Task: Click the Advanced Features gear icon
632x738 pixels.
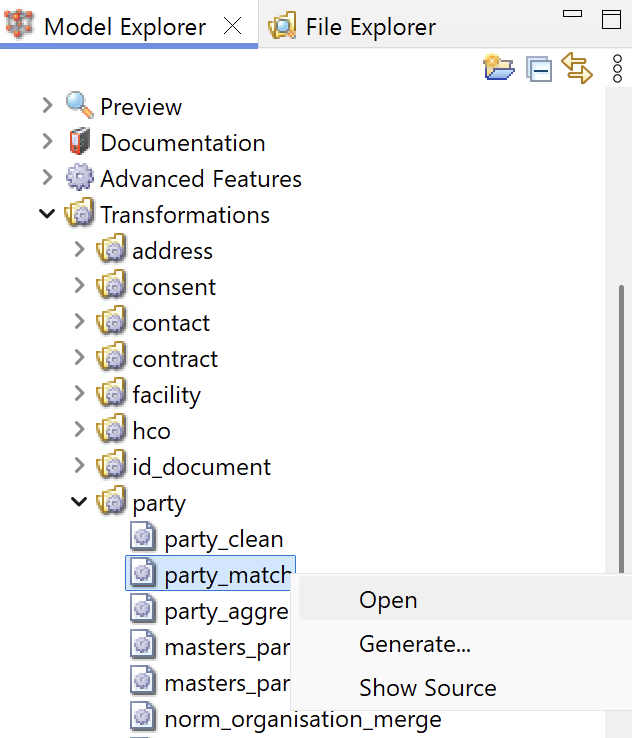Action: pos(79,178)
